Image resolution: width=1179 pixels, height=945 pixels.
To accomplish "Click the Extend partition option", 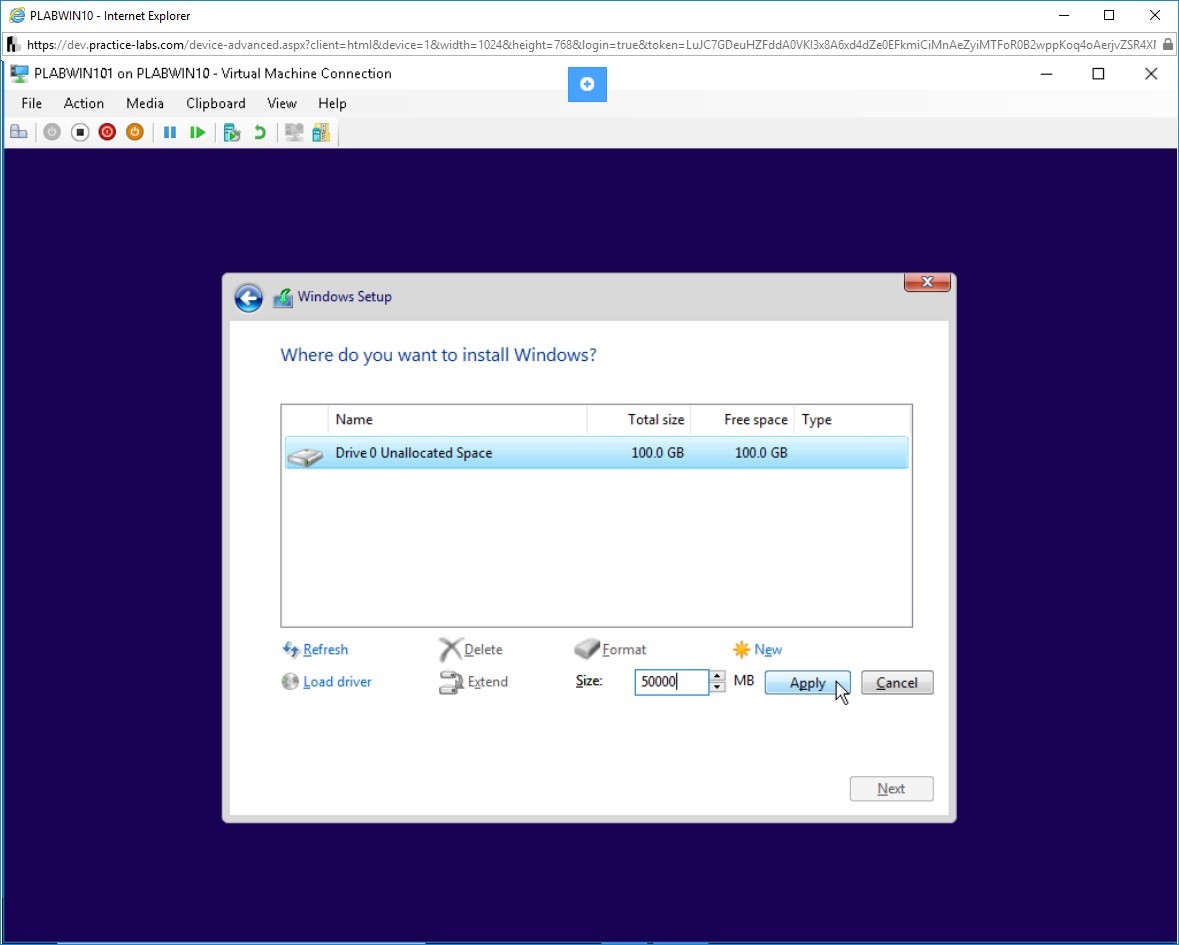I will coord(474,682).
